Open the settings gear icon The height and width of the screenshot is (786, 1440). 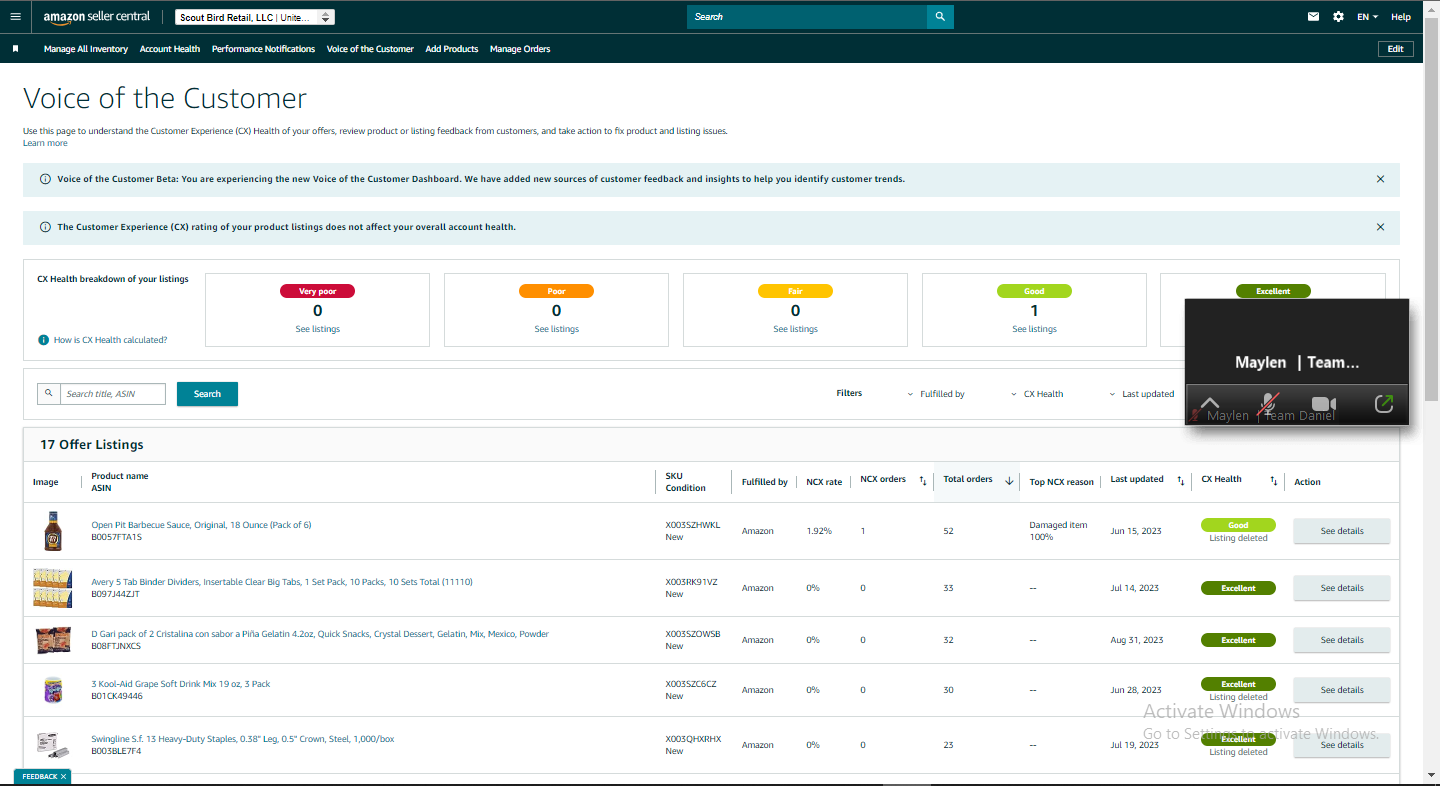tap(1339, 17)
